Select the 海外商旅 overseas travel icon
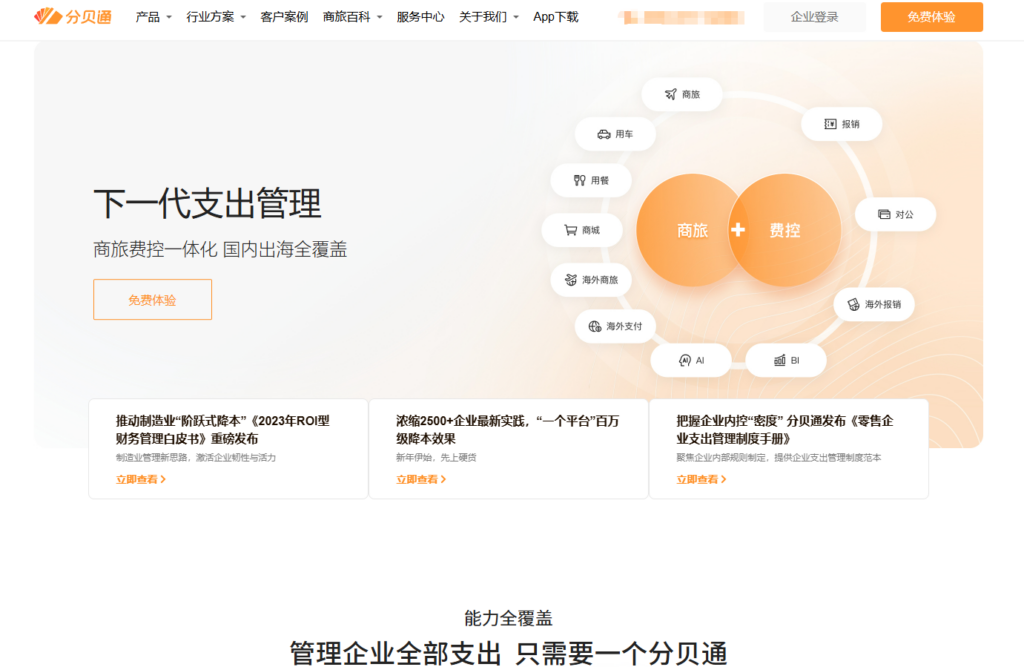Viewport: 1024px width, 667px height. tap(591, 280)
